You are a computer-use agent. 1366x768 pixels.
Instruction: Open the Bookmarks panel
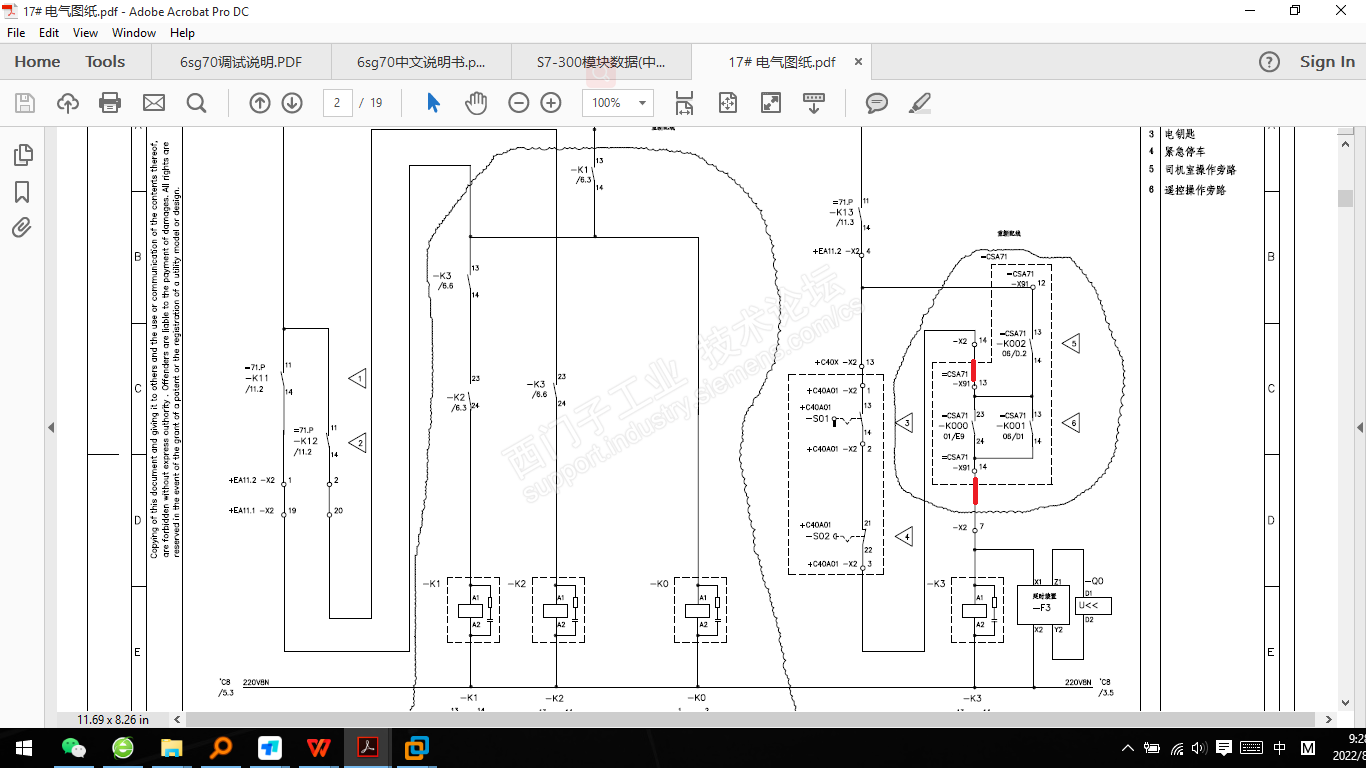[22, 192]
